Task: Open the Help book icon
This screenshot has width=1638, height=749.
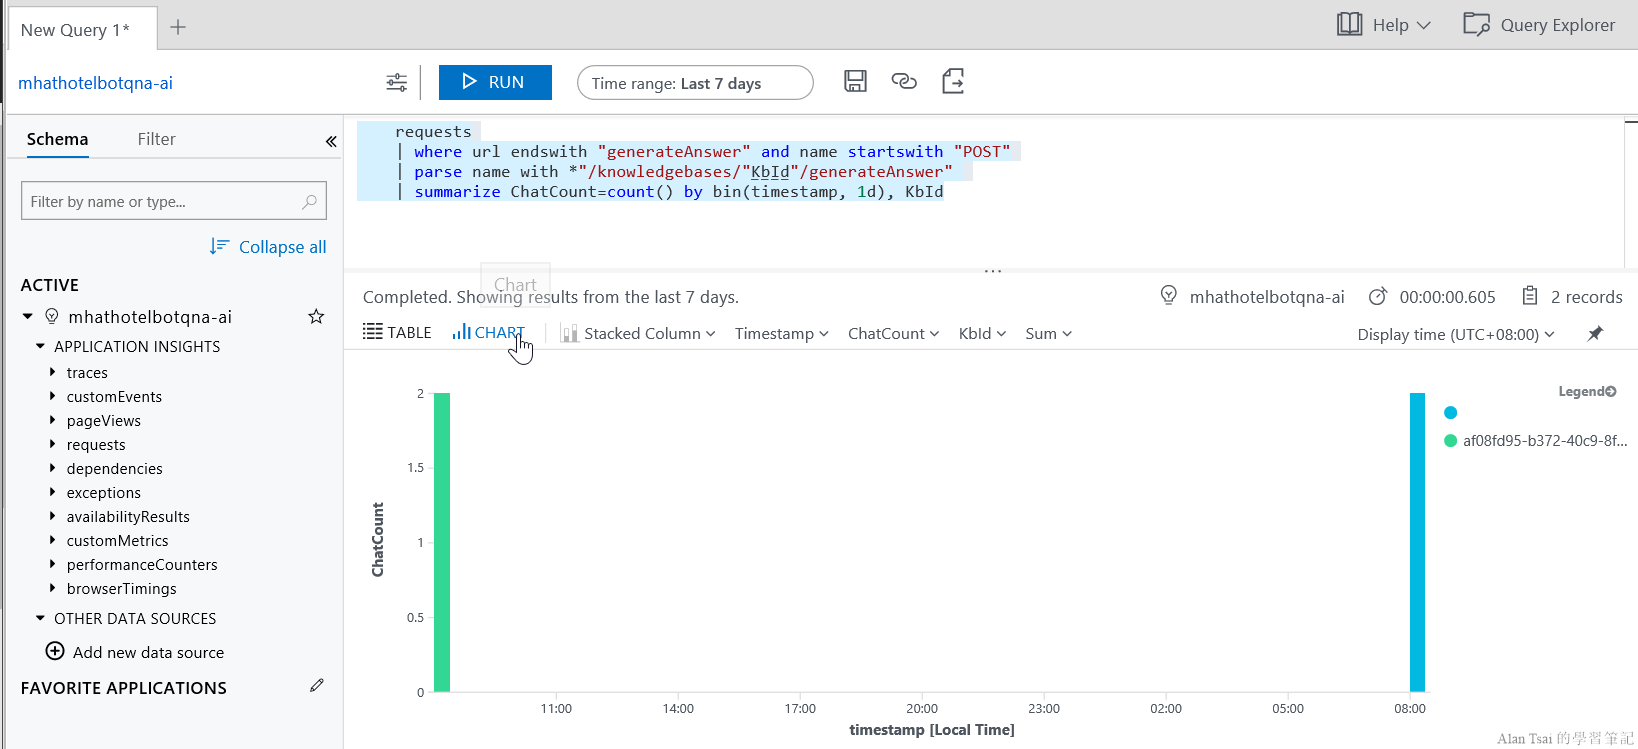Action: [x=1350, y=24]
